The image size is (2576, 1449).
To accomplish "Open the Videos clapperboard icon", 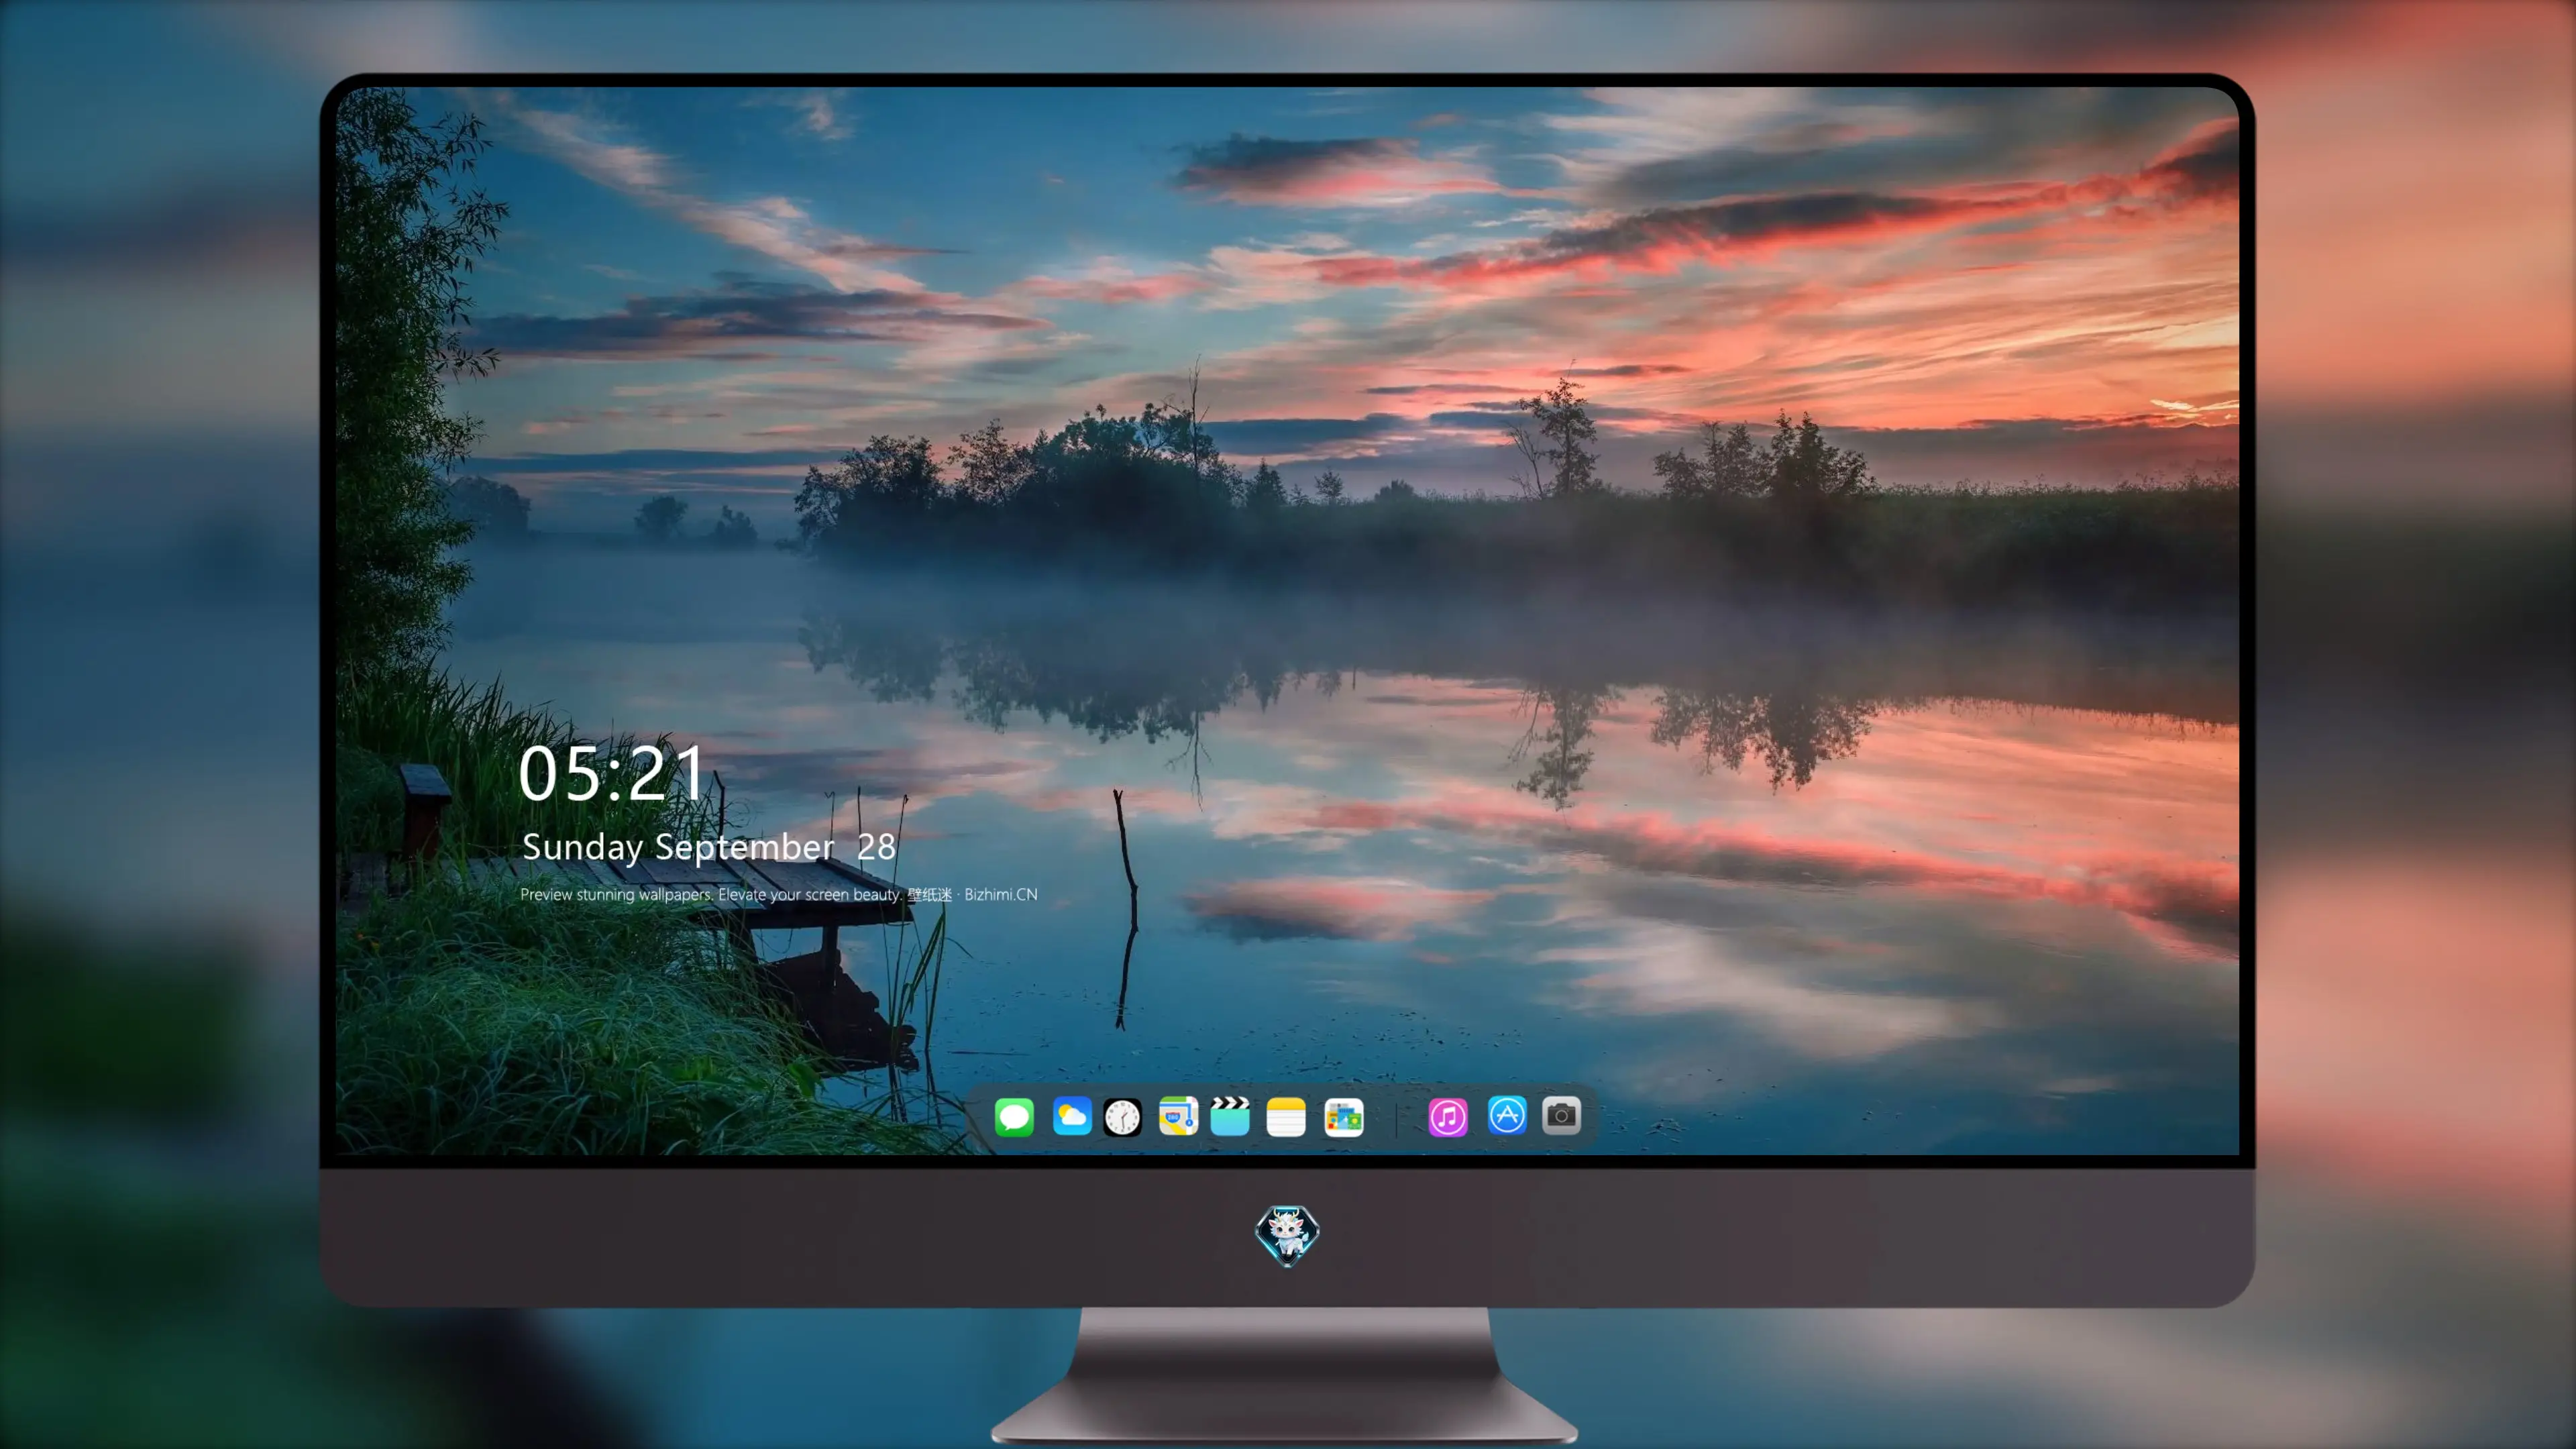I will (1230, 1116).
